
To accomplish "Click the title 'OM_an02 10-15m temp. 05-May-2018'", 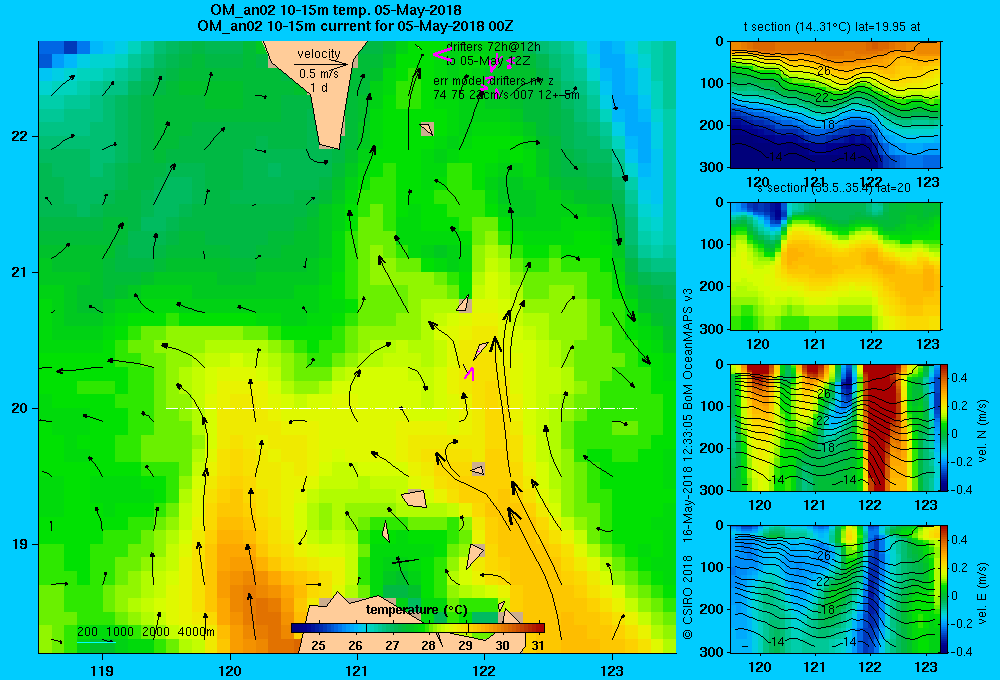I will [336, 10].
